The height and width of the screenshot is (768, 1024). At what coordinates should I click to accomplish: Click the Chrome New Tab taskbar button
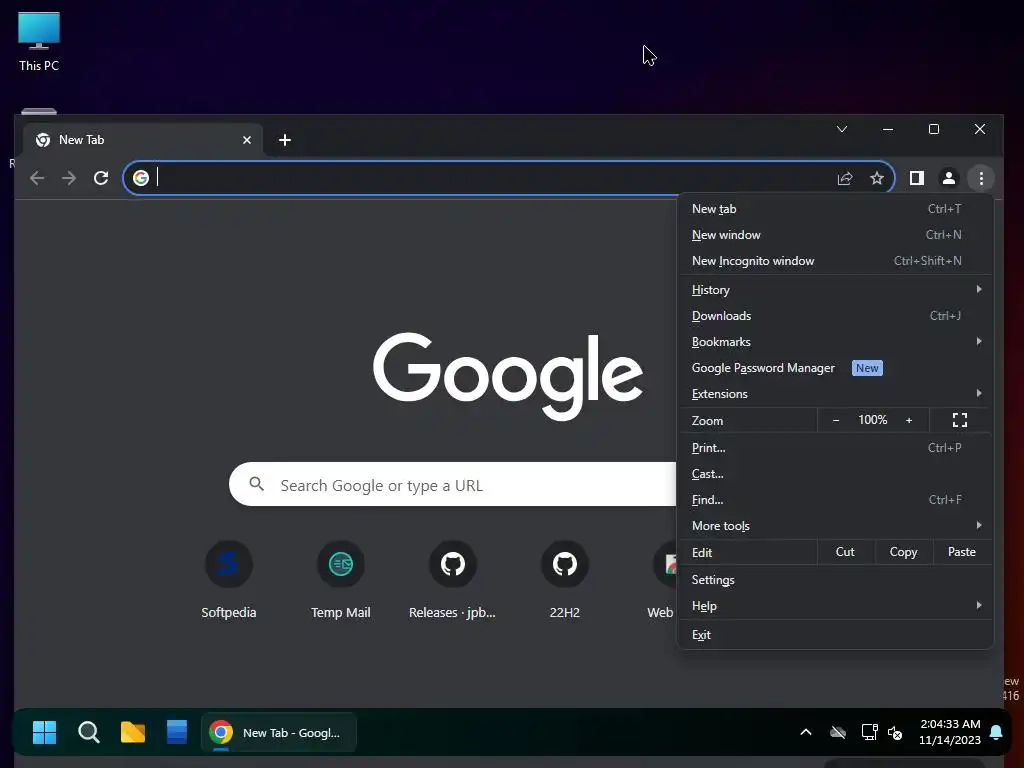[x=279, y=733]
